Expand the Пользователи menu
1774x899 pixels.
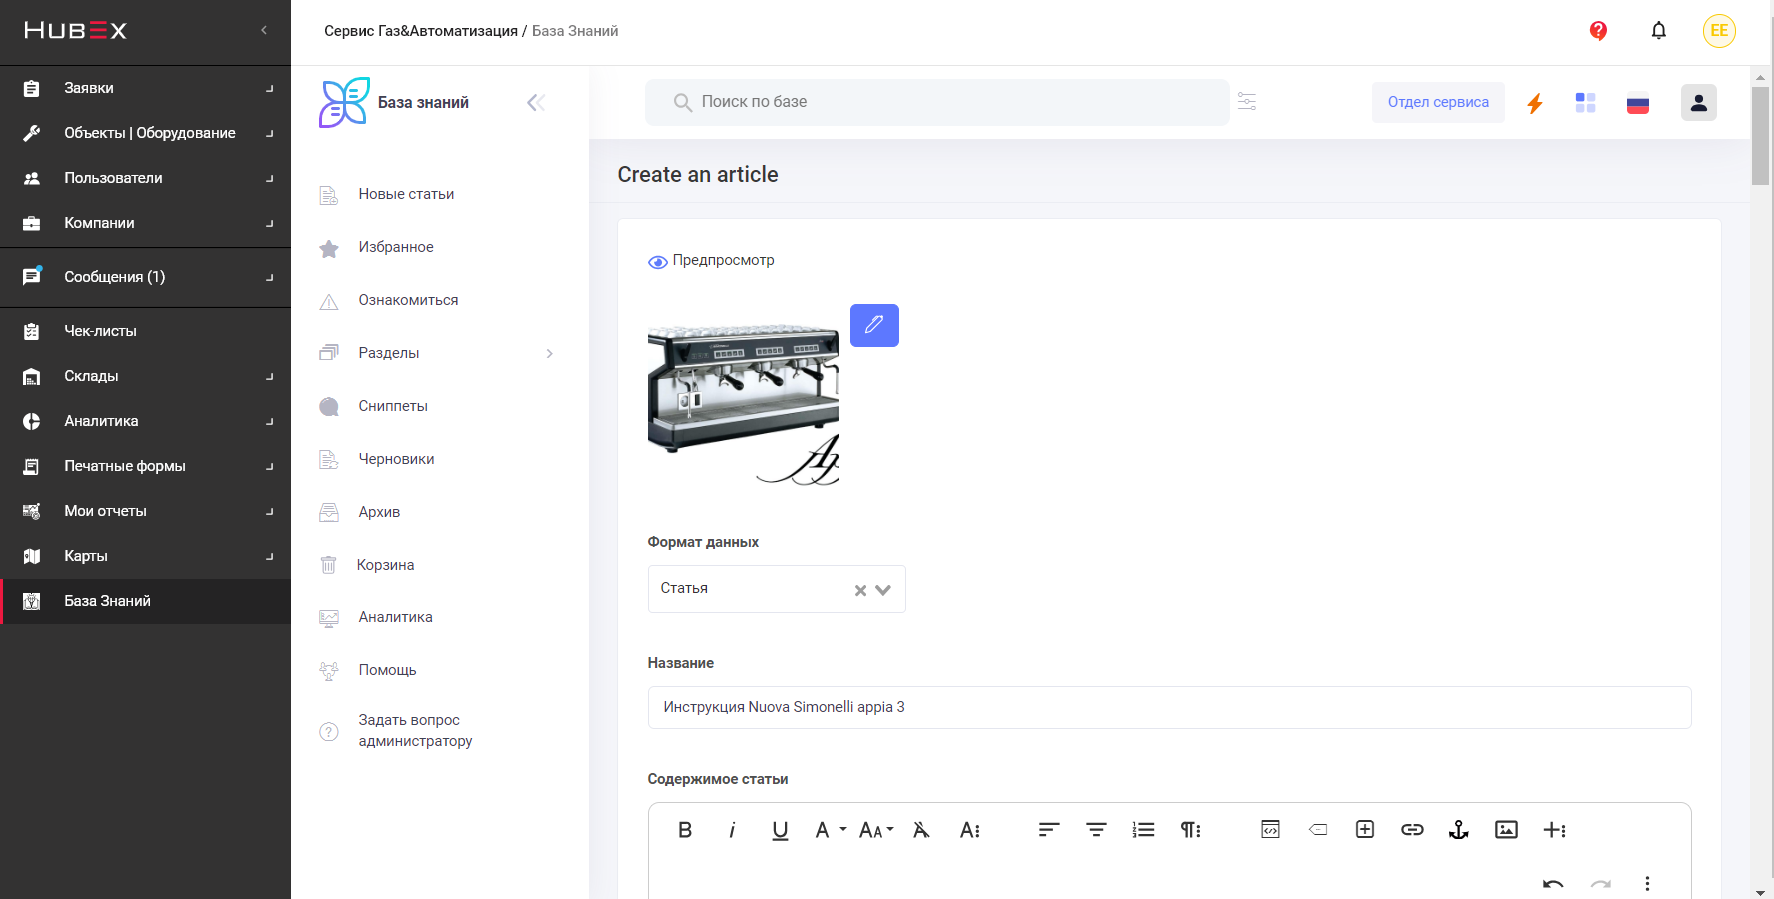pos(145,178)
